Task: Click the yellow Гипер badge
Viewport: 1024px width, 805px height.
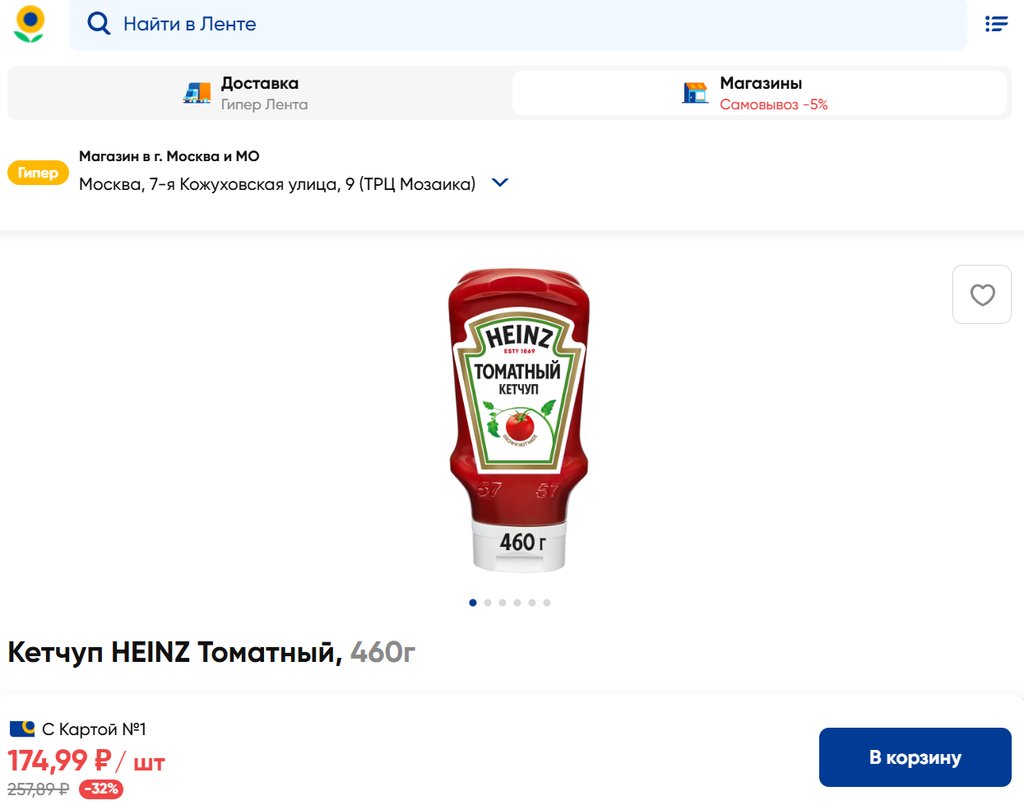Action: coord(38,172)
